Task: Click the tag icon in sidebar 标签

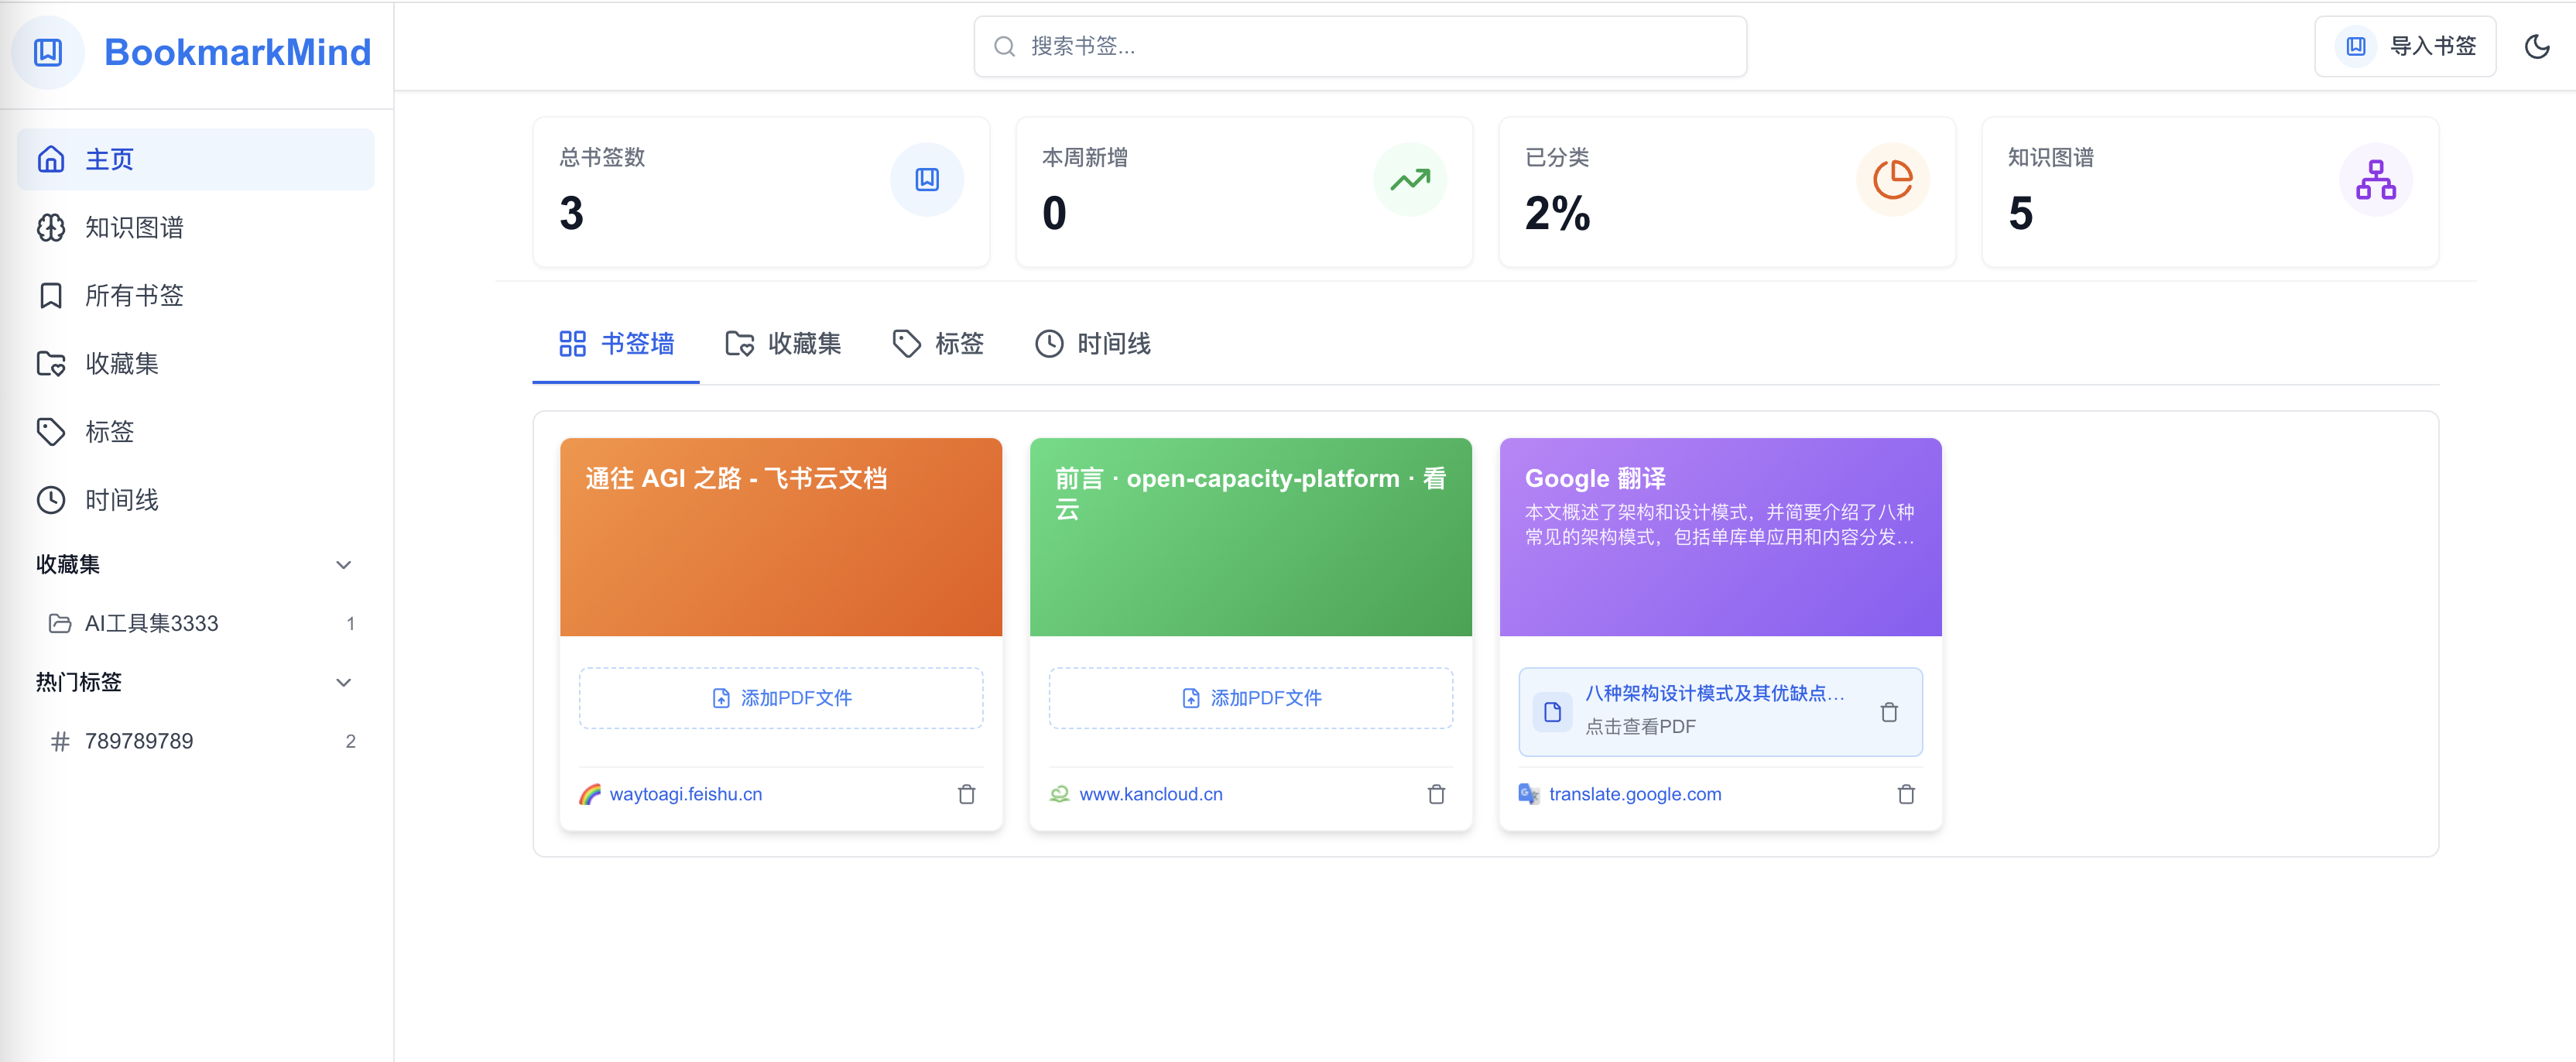Action: (x=51, y=431)
